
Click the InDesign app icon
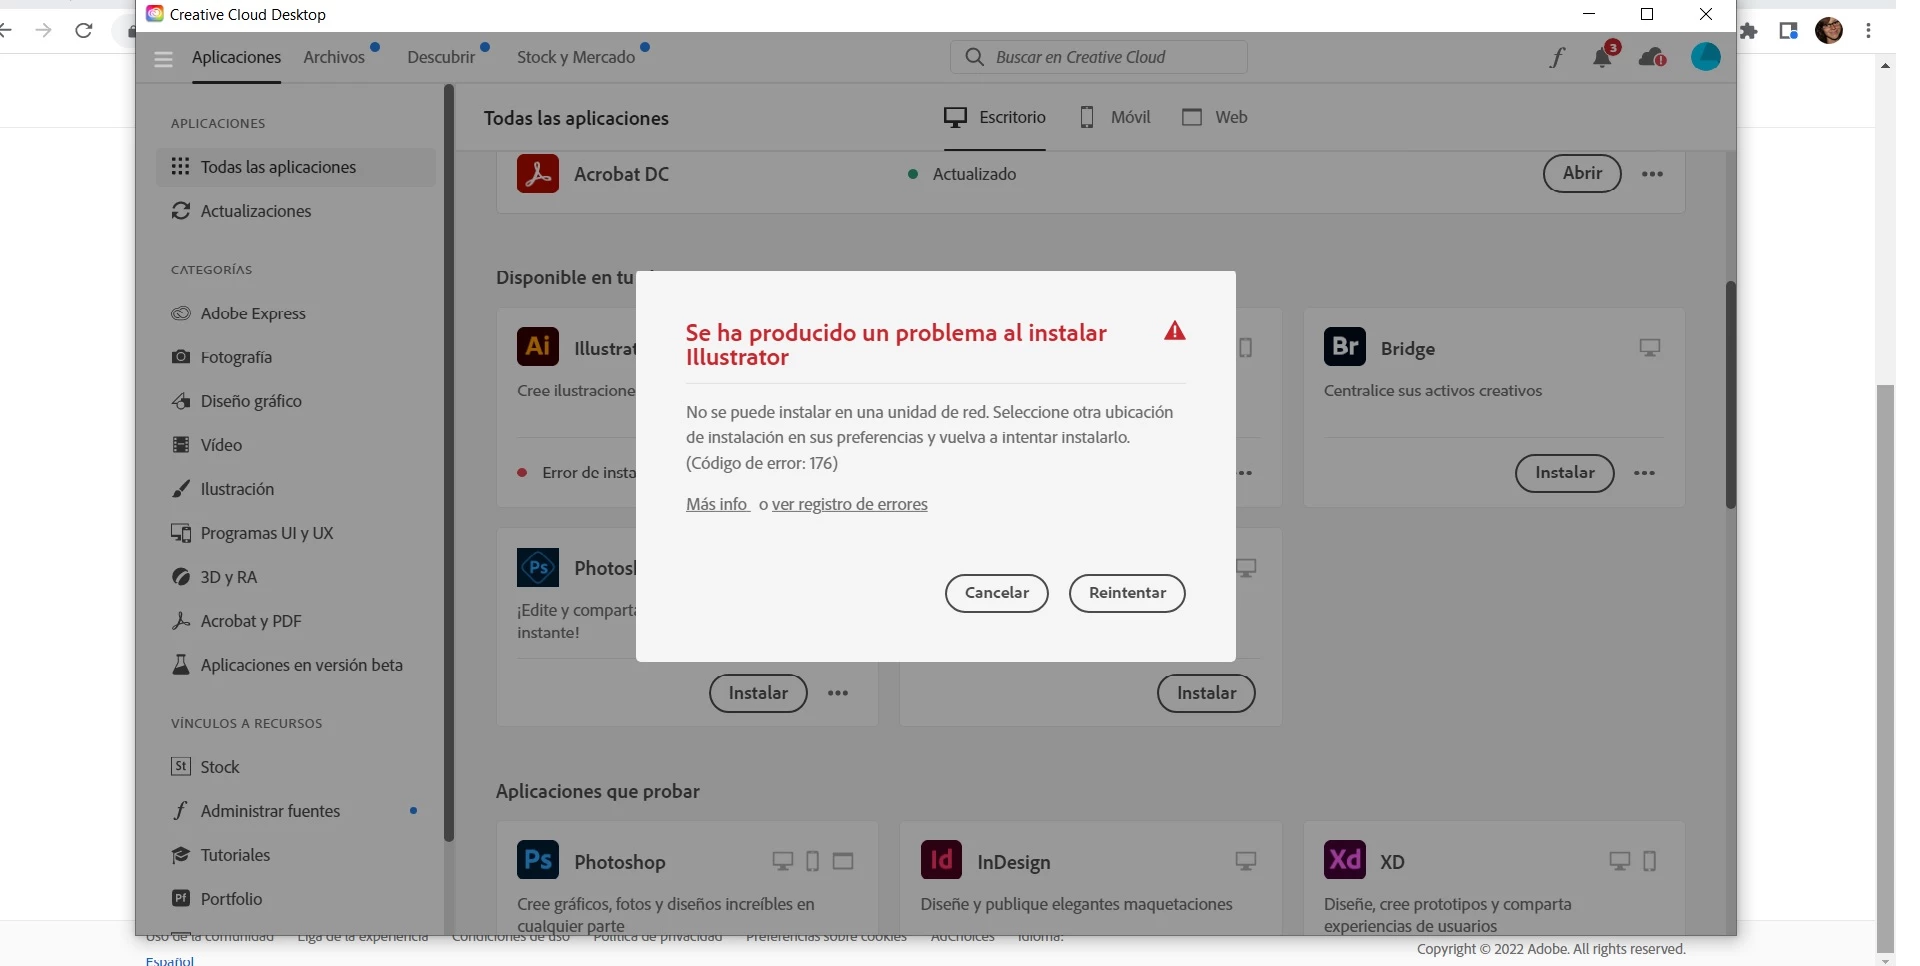(941, 860)
